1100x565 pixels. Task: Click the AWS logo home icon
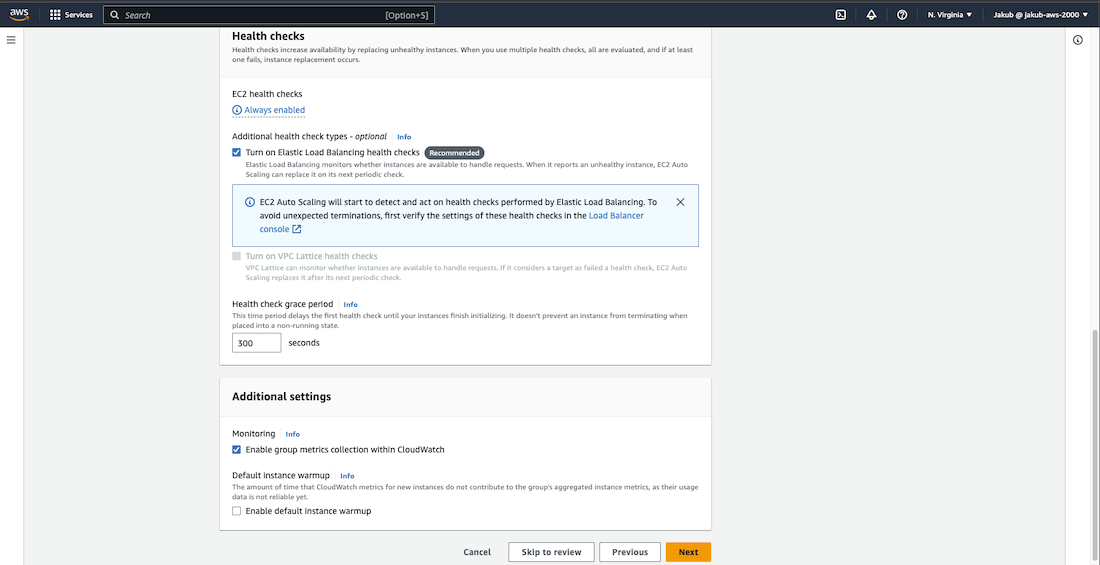pos(19,15)
